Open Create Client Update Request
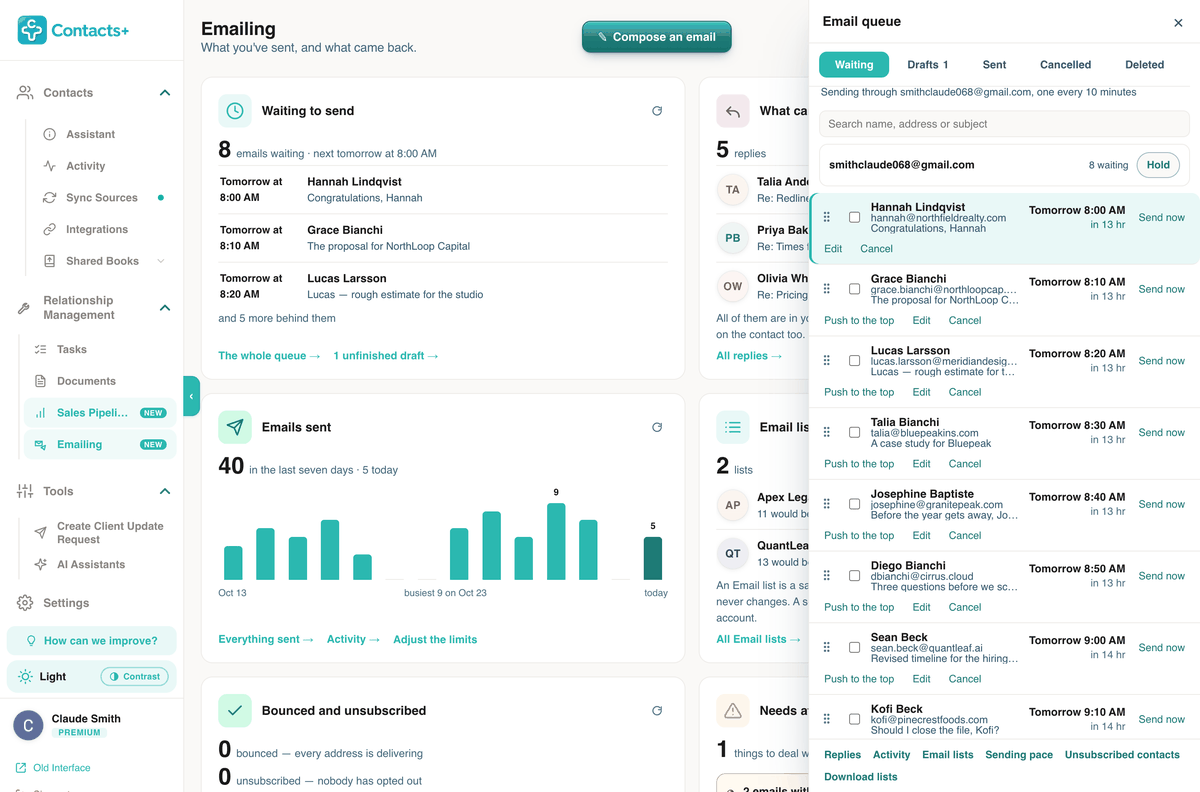 [110, 533]
